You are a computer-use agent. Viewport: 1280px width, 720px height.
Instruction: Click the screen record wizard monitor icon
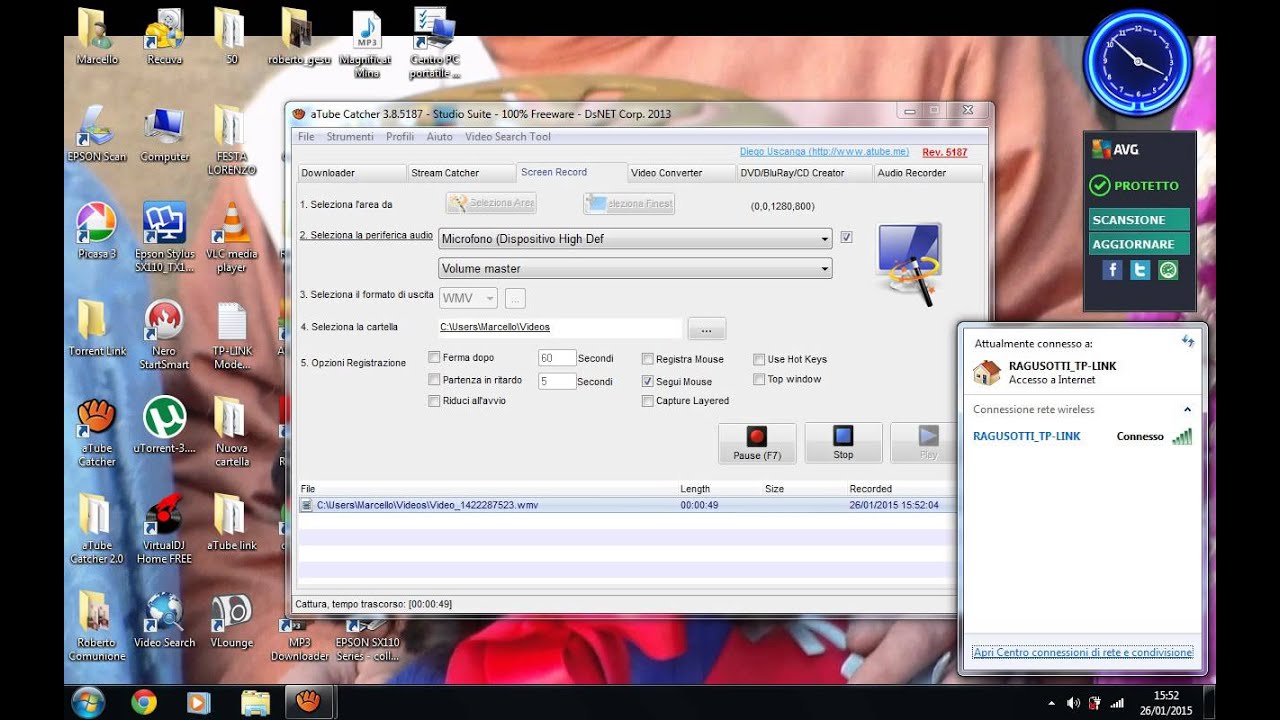[x=908, y=264]
